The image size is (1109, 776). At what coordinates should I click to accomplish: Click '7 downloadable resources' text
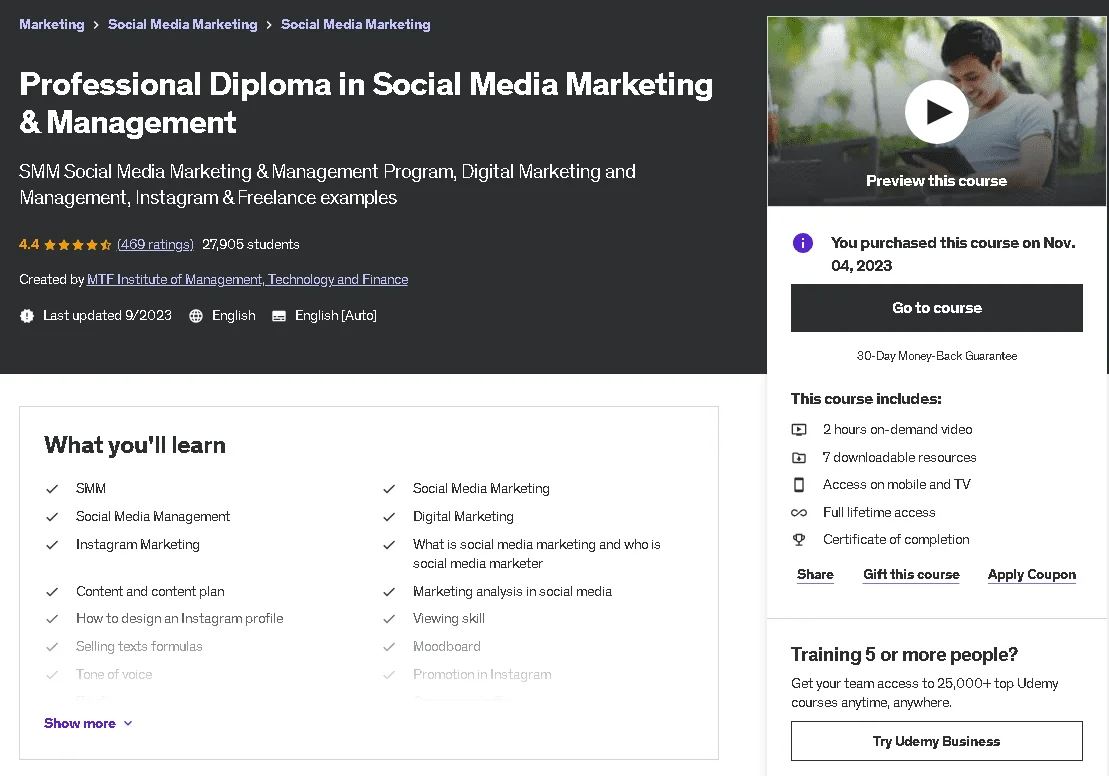900,458
